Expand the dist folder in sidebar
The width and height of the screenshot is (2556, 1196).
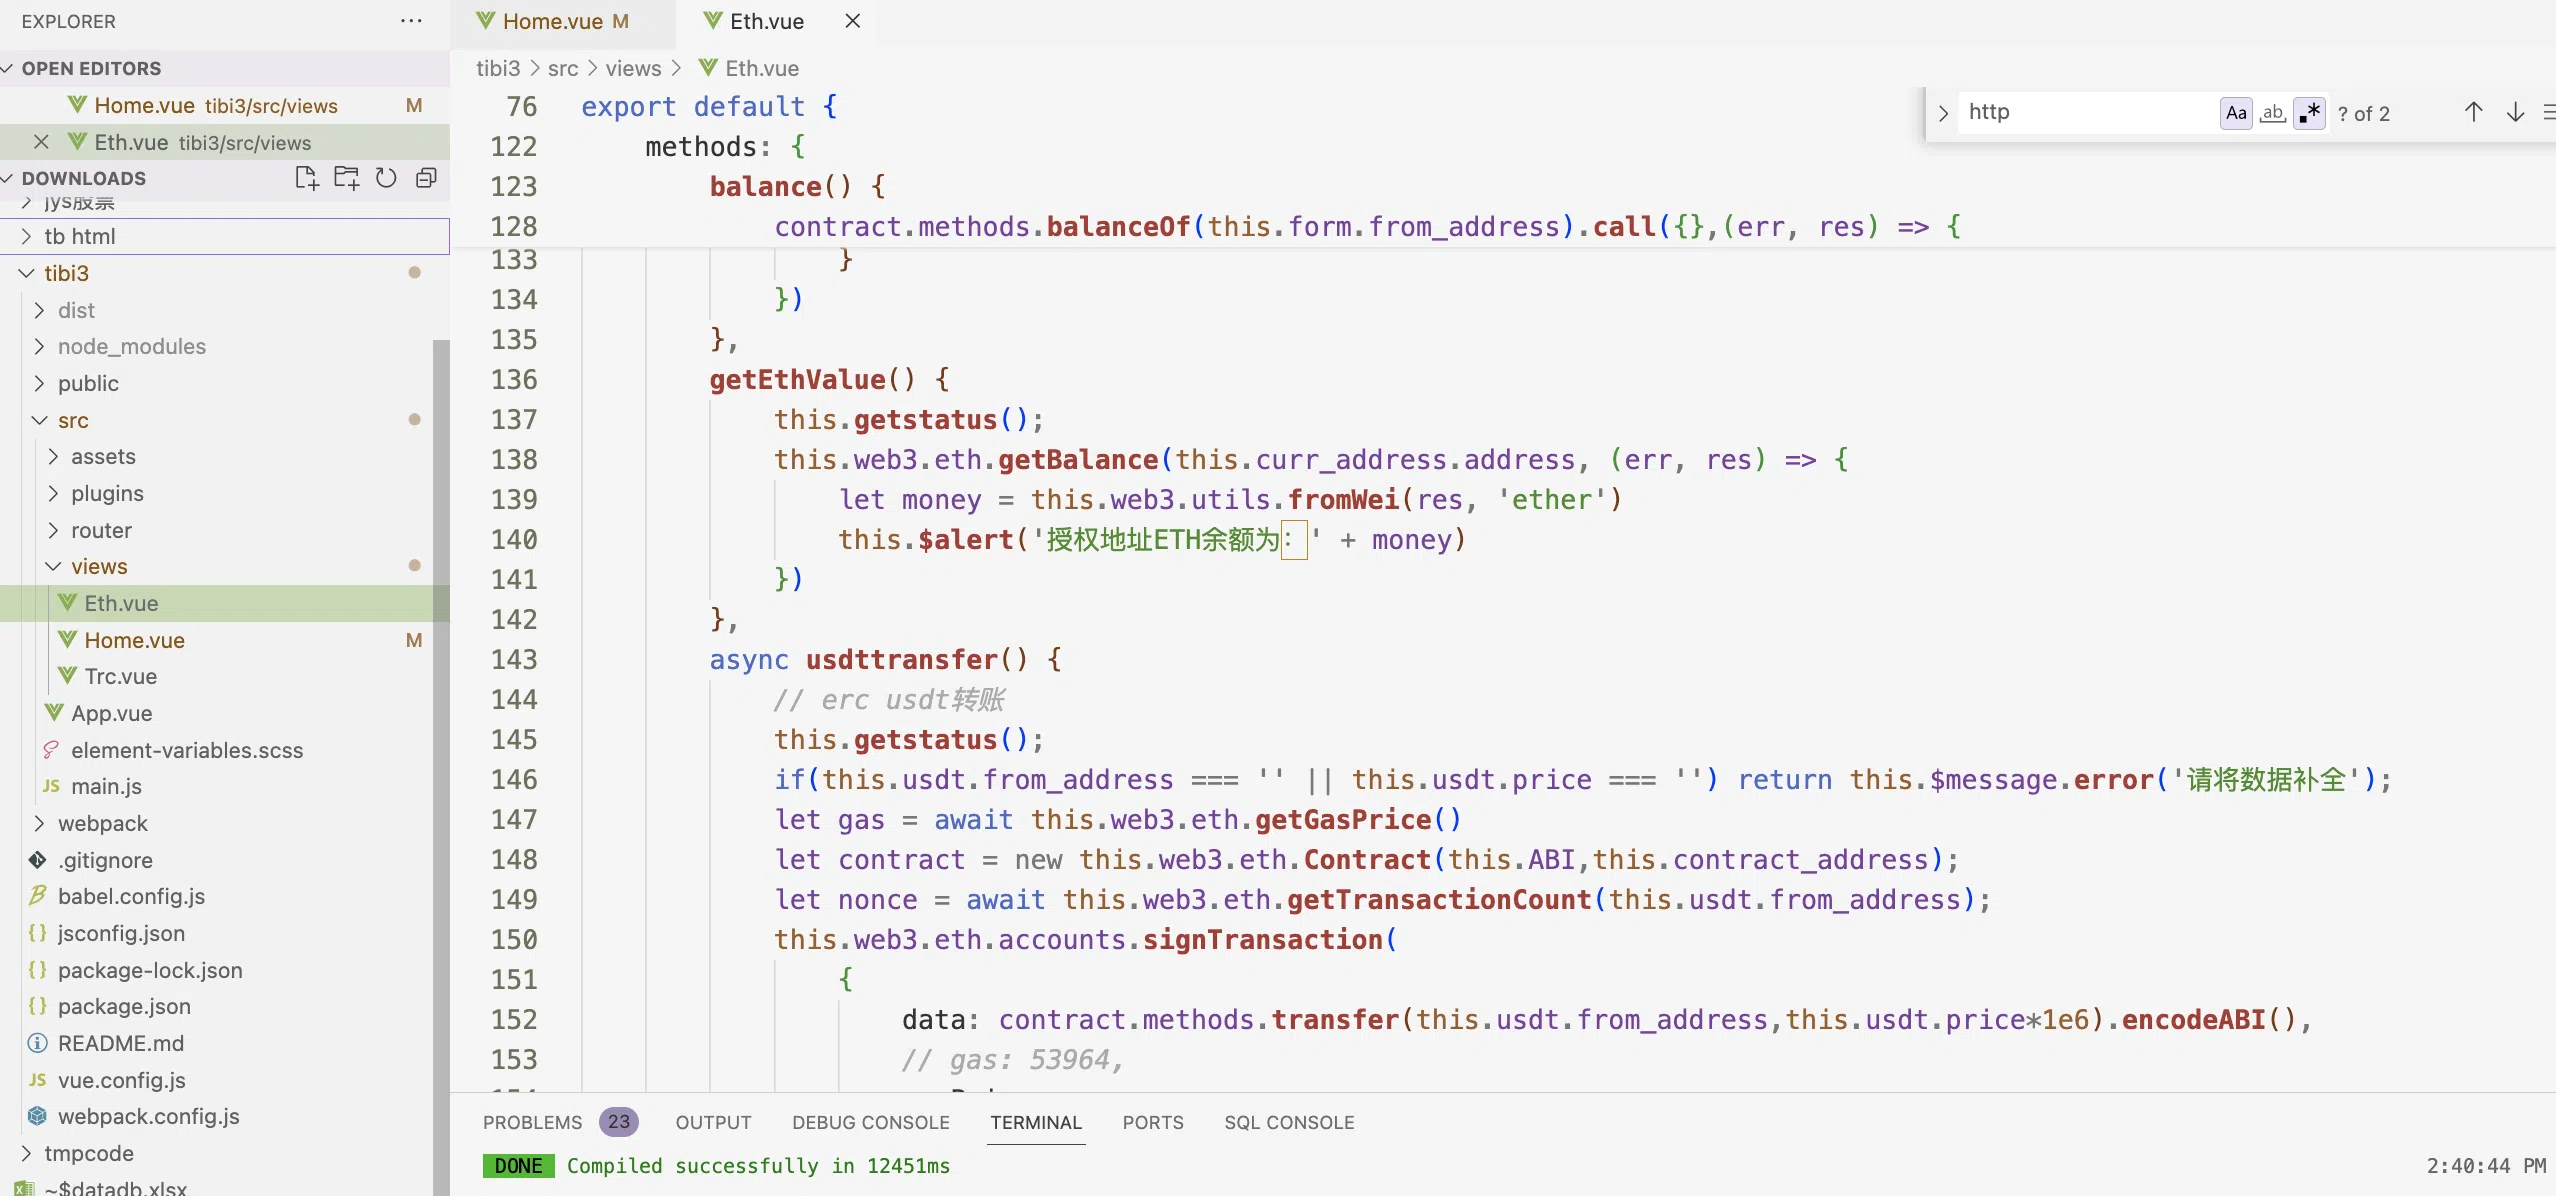pos(73,310)
